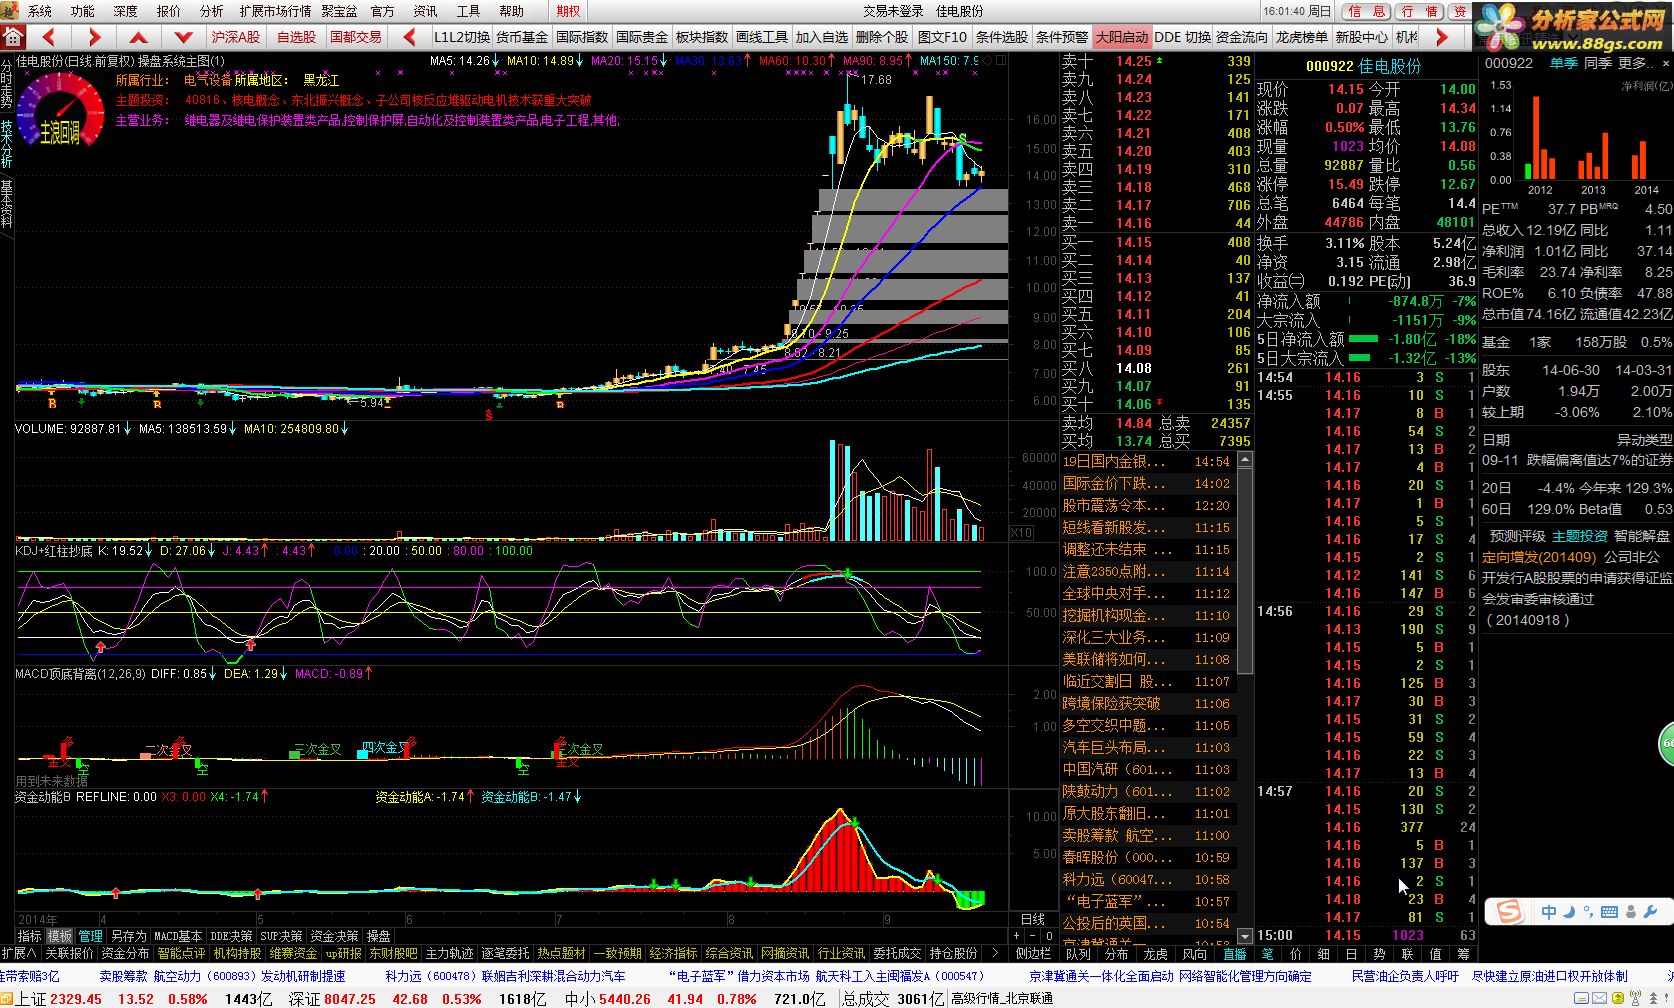Open the 主题投资 tab
The image size is (1674, 1008).
pos(1580,536)
